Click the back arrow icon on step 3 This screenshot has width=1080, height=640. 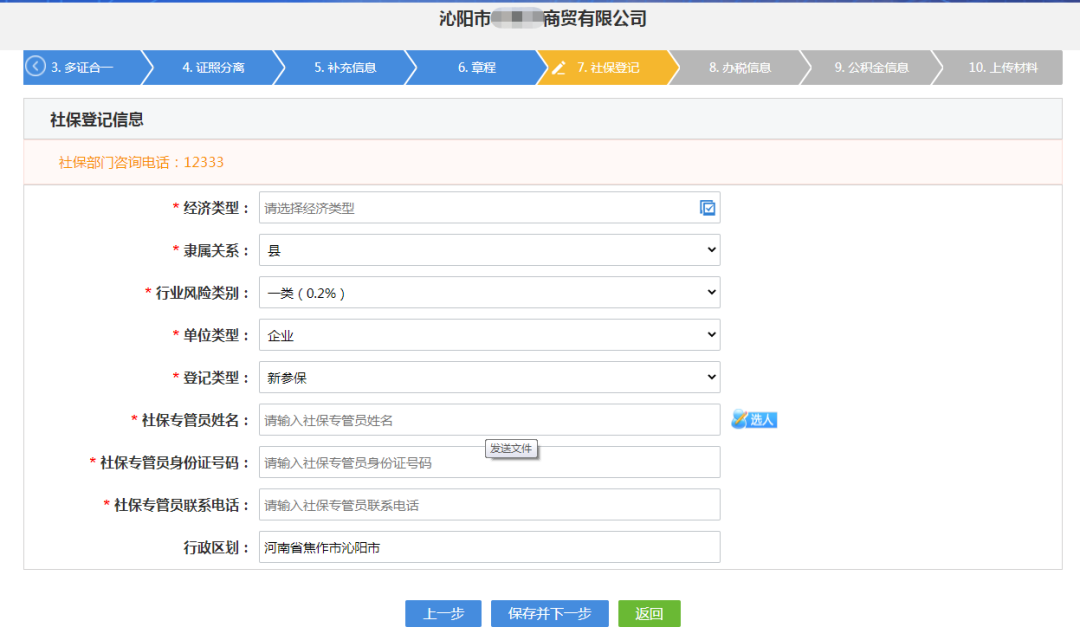pos(34,67)
